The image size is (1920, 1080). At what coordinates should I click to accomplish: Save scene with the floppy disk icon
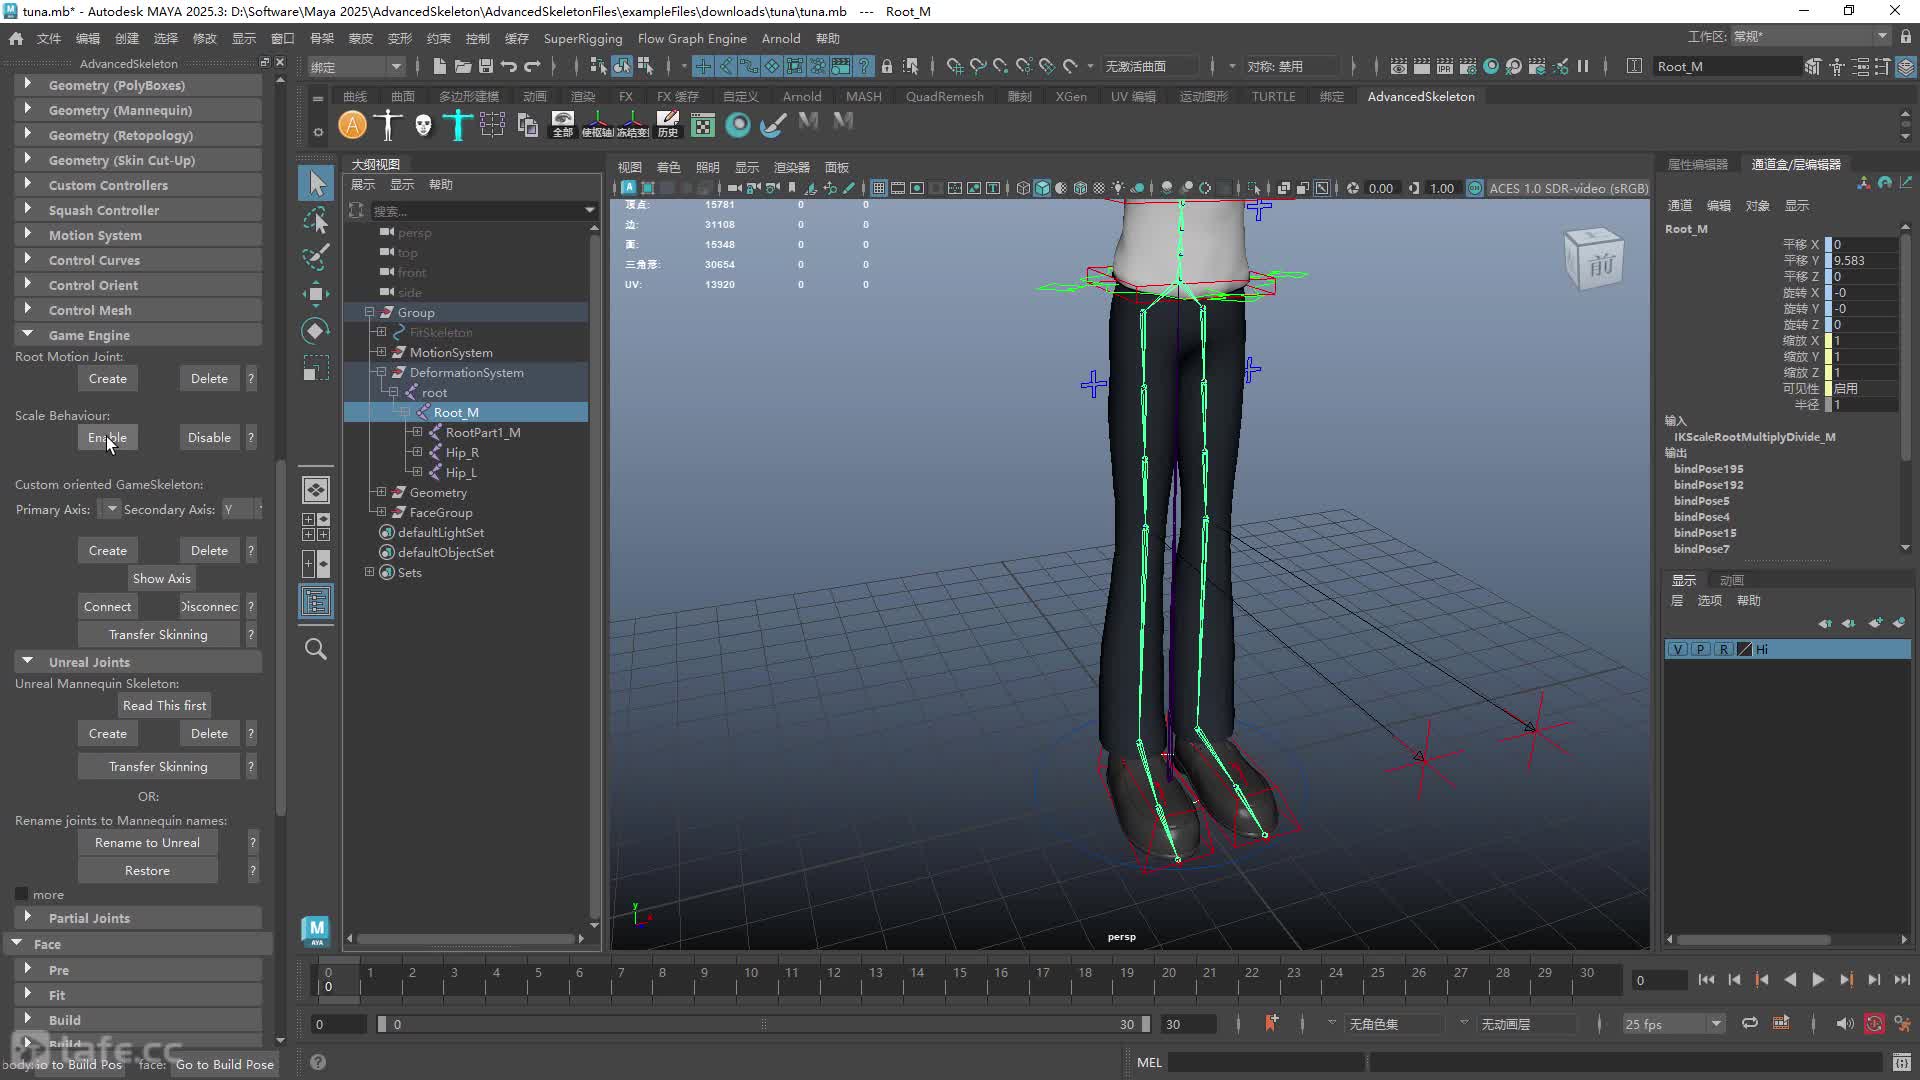486,66
